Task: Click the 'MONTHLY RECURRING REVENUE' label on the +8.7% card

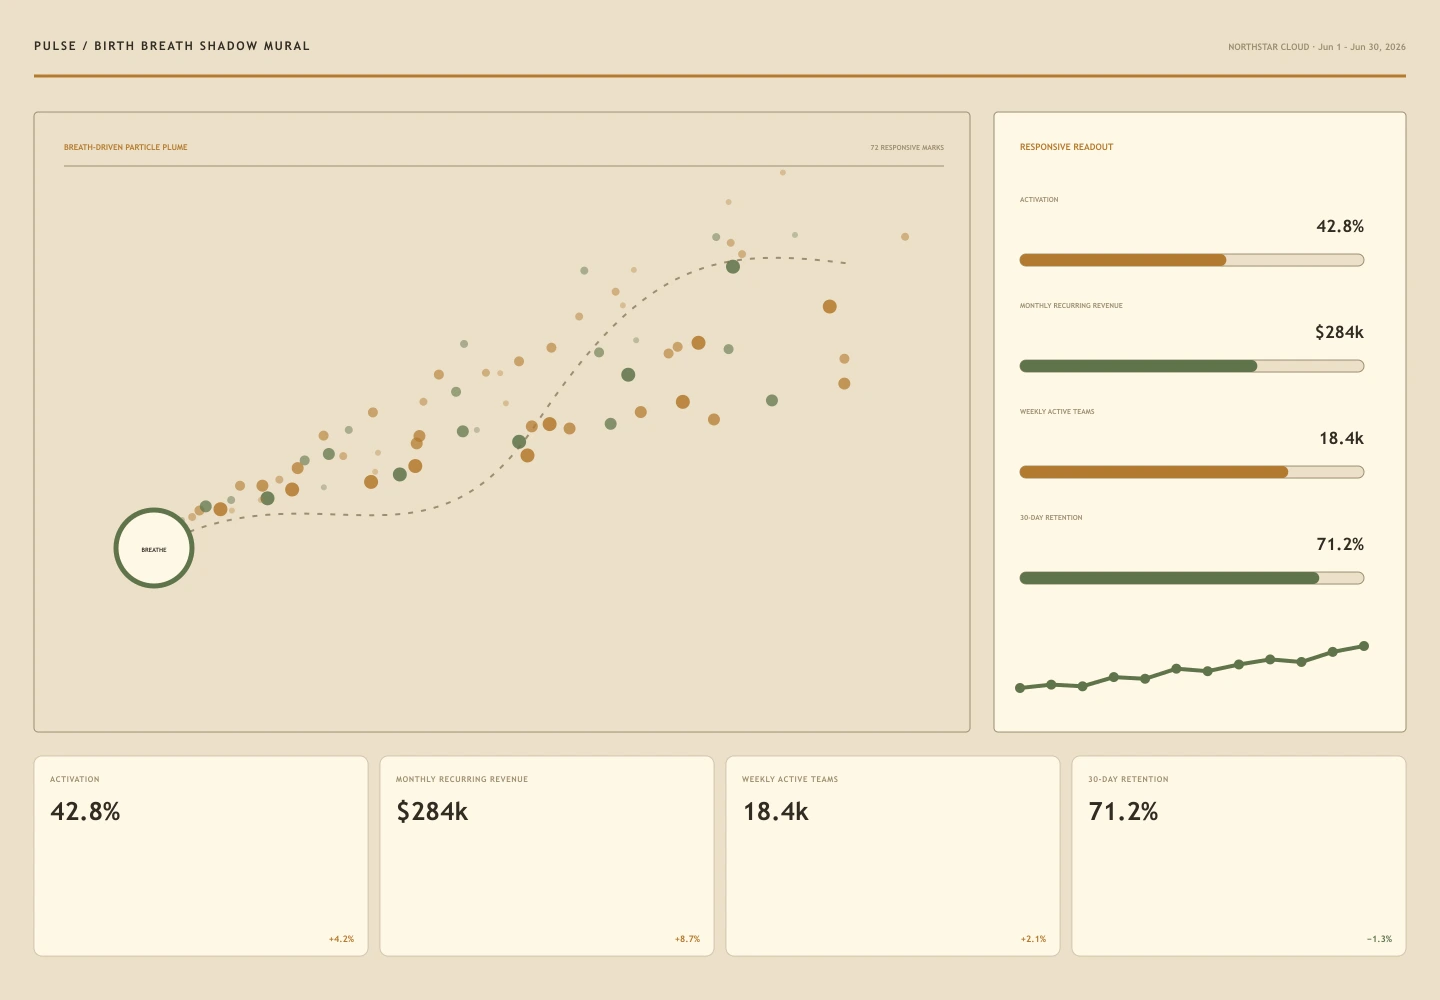Action: [462, 779]
